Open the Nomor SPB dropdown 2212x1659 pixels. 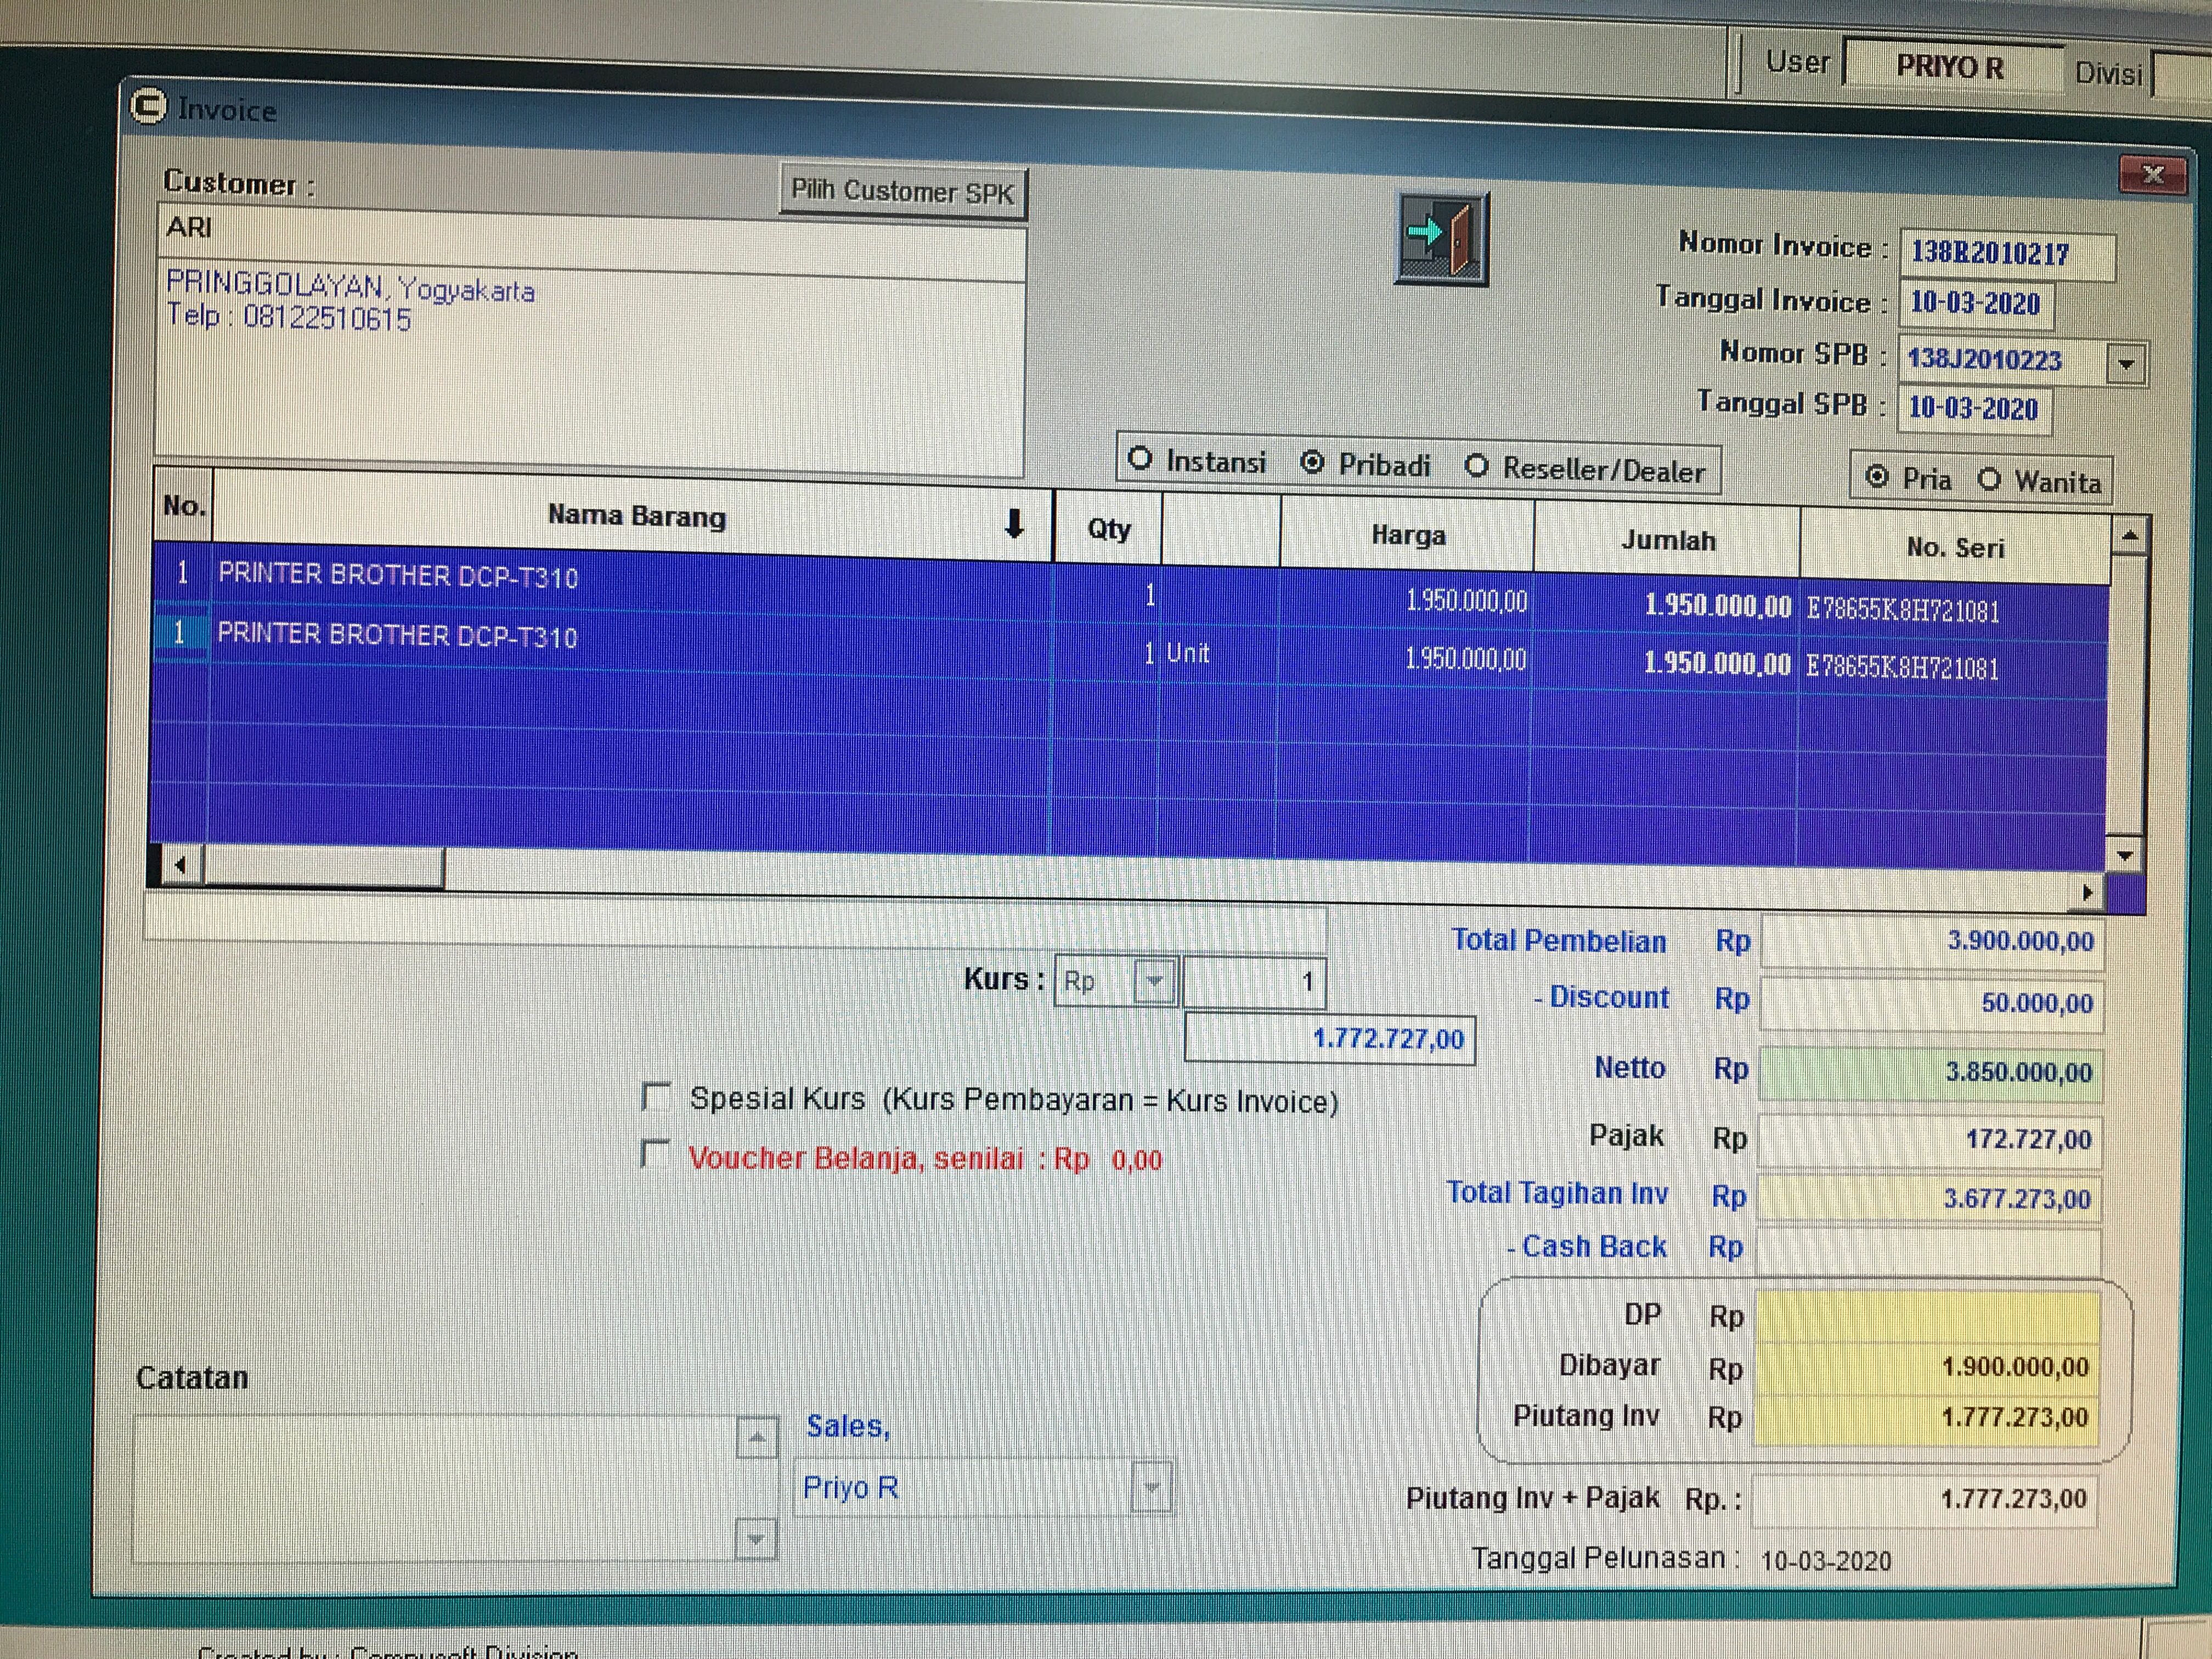2126,364
